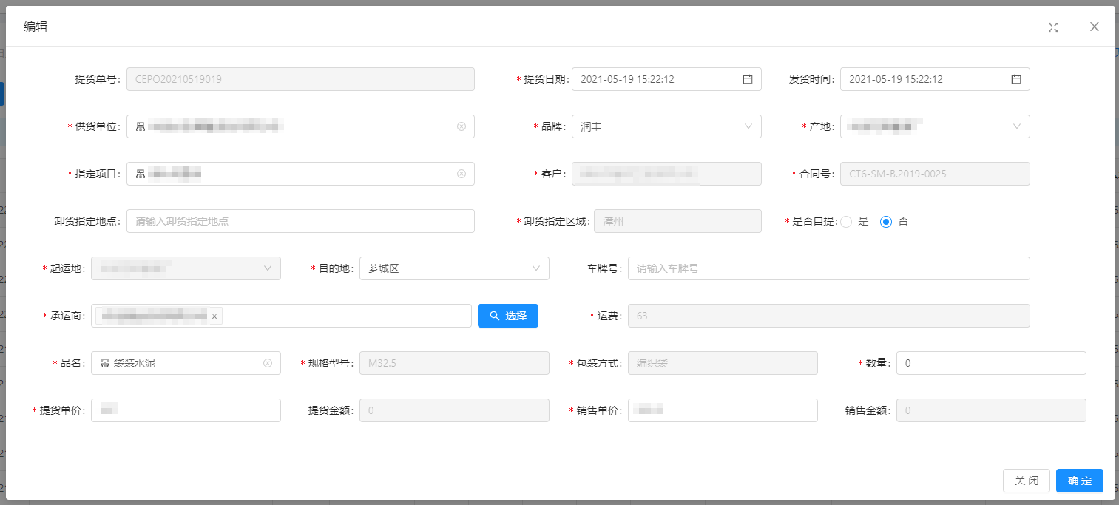
Task: Confirm with the 确定 button
Action: (x=1080, y=481)
